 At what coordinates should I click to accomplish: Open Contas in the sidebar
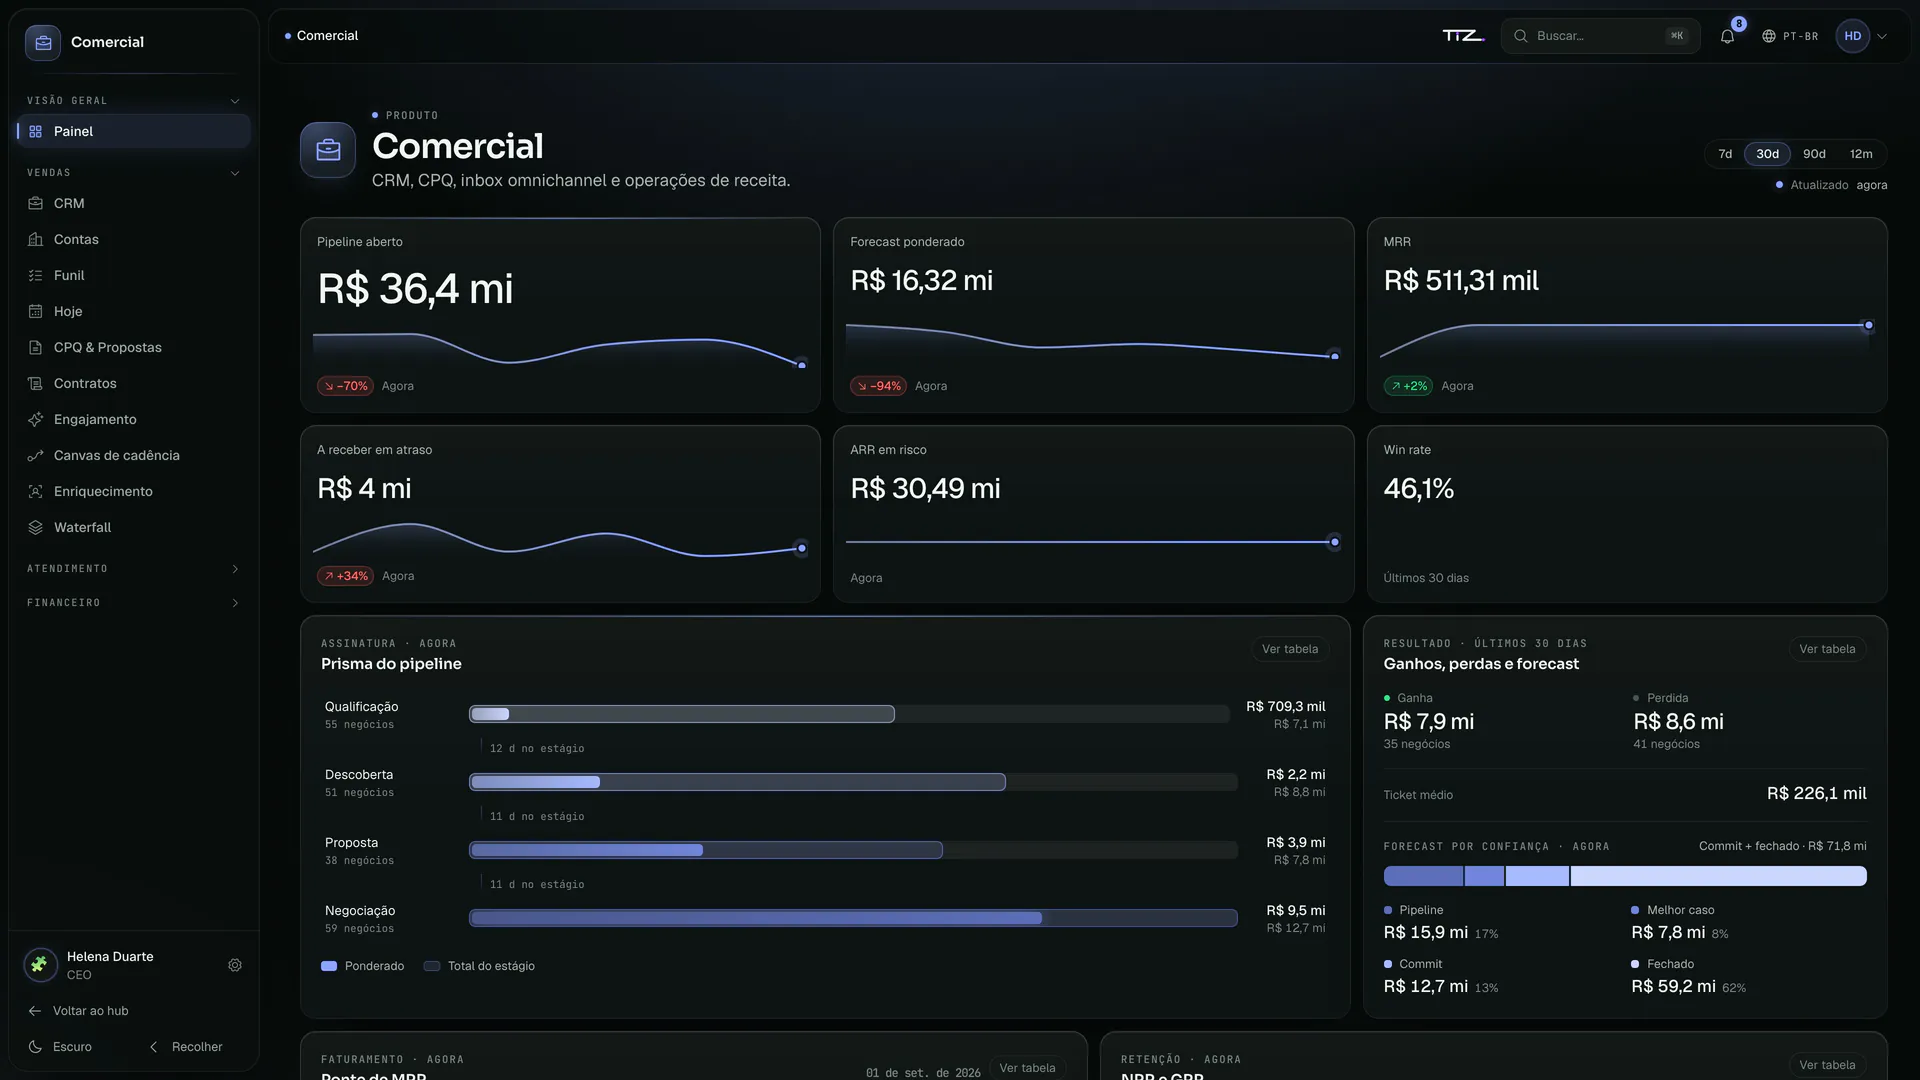(132, 239)
